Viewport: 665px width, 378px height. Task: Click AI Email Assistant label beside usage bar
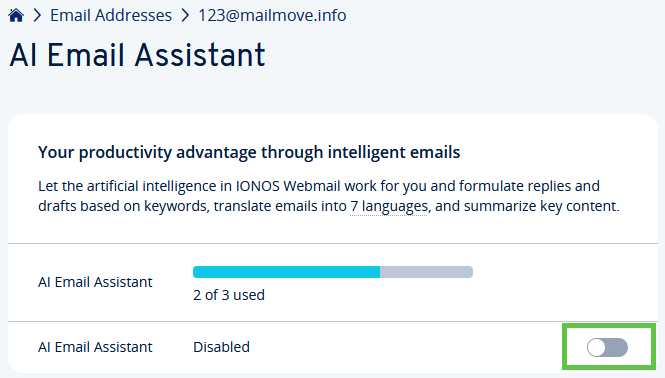tap(95, 282)
